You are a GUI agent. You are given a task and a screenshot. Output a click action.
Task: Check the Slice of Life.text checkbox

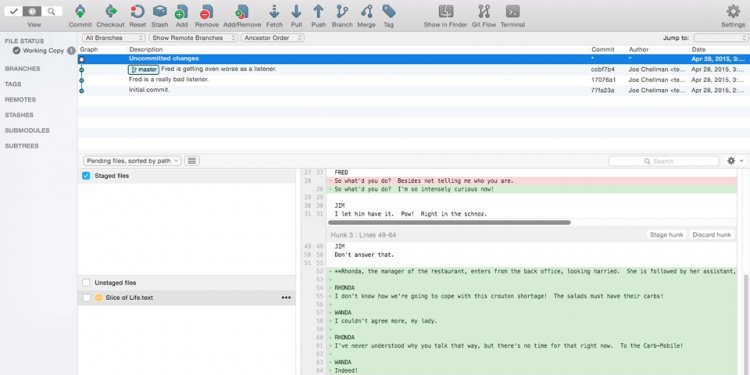click(86, 298)
